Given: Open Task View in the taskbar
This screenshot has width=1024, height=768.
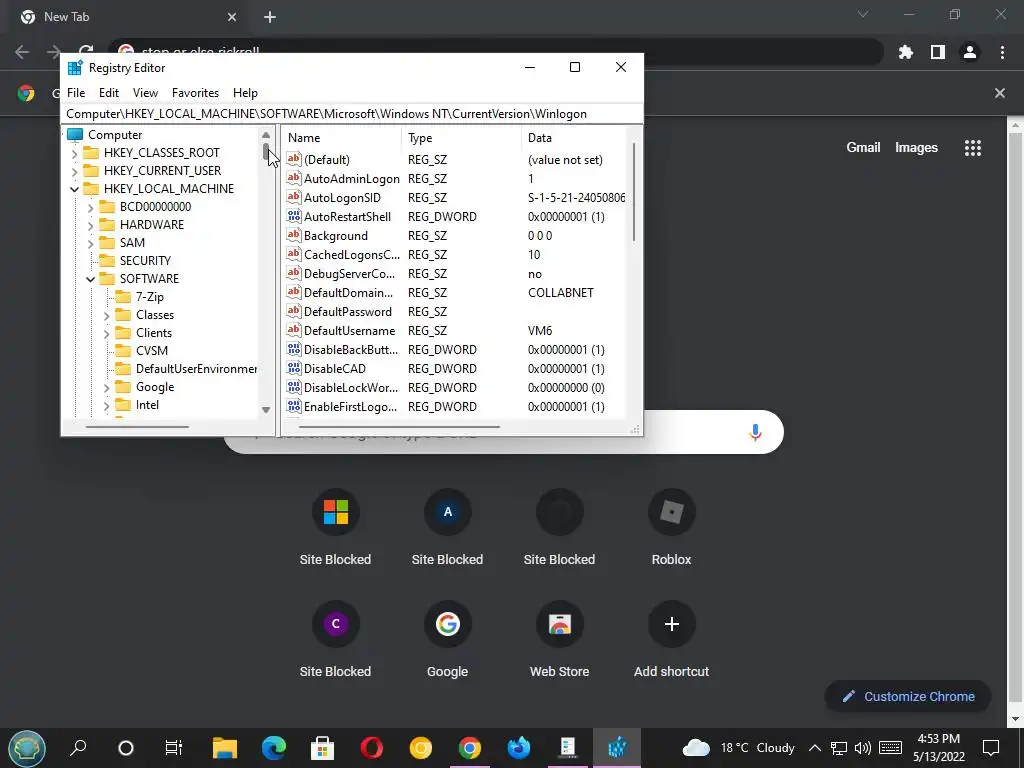Looking at the screenshot, I should (174, 748).
